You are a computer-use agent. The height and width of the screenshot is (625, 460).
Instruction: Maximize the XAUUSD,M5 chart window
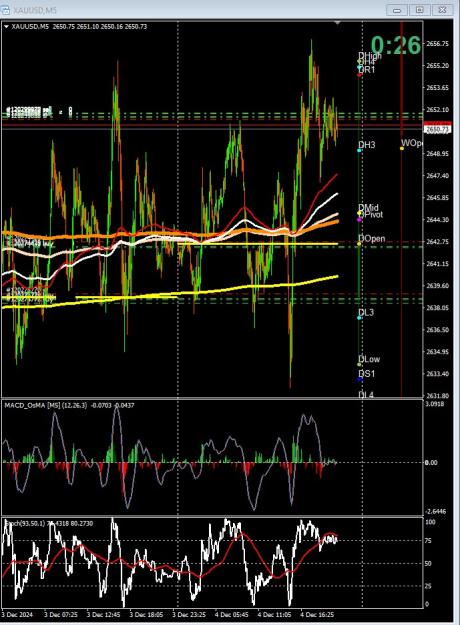420,10
